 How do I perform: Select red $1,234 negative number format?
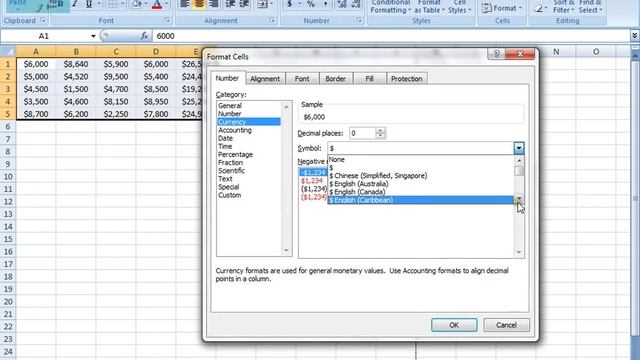click(x=313, y=180)
